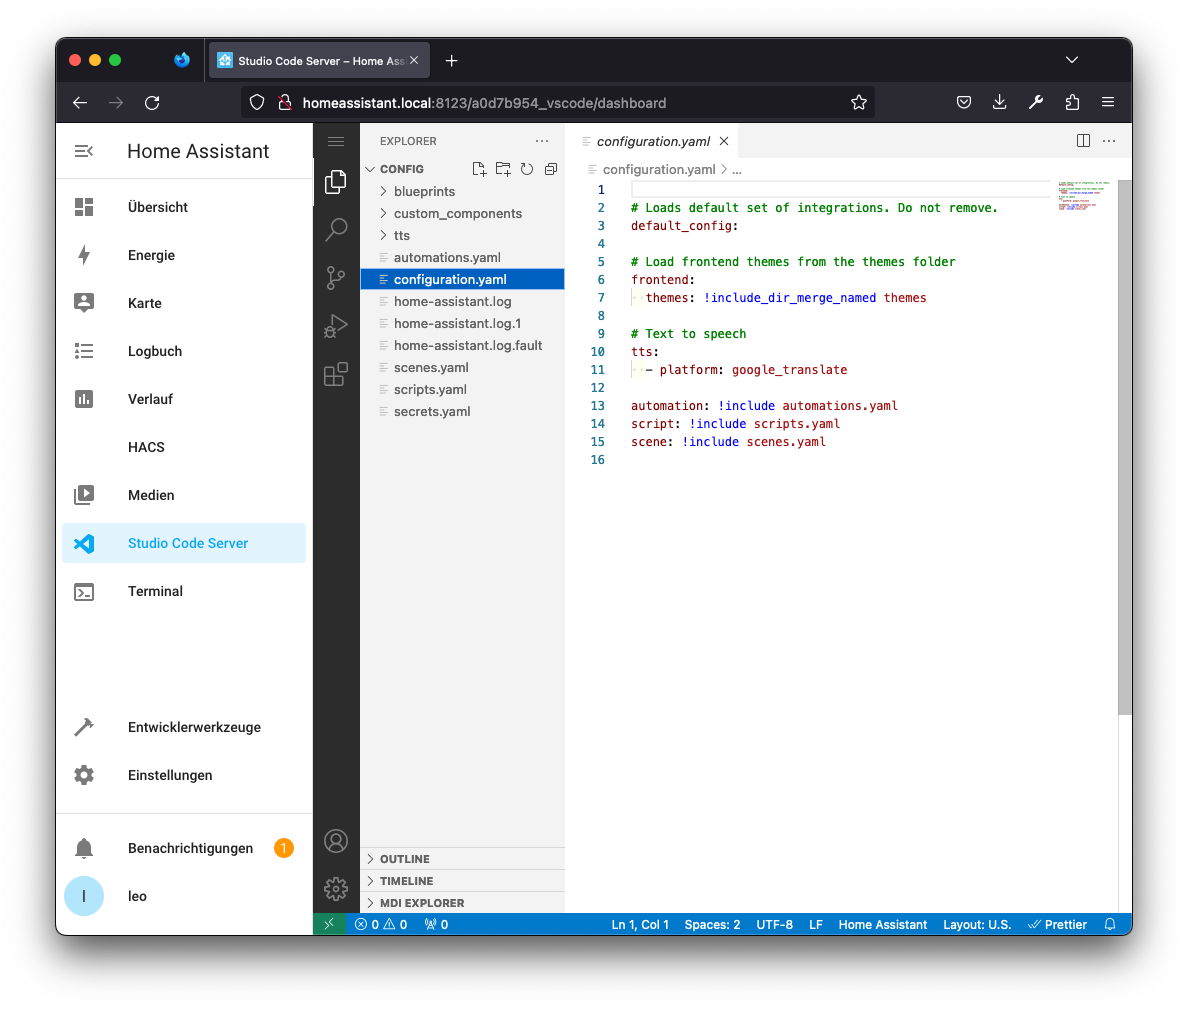Open editor more actions menu
Viewport: 1188px width, 1009px height.
click(1109, 141)
